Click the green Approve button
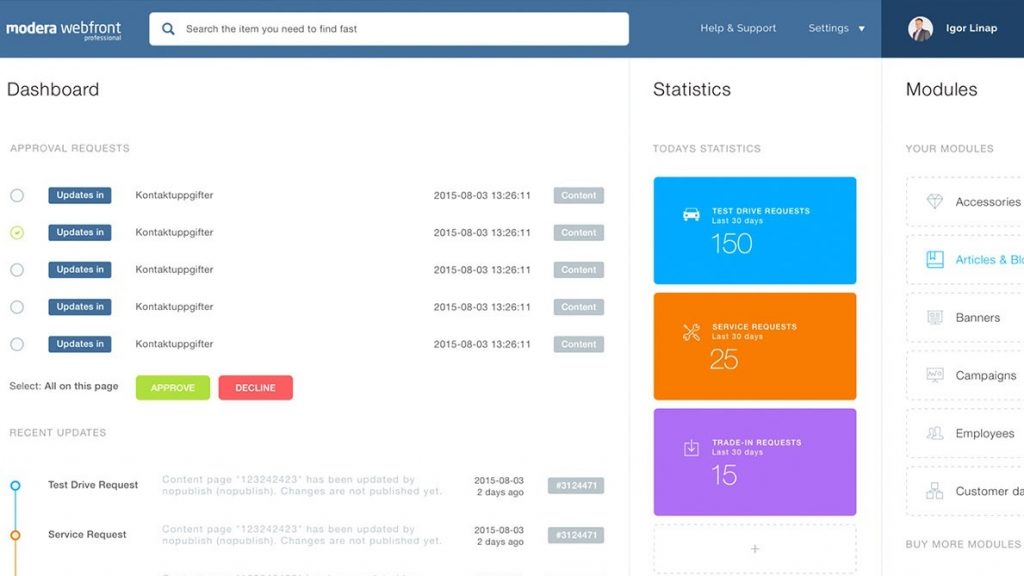 click(x=173, y=388)
